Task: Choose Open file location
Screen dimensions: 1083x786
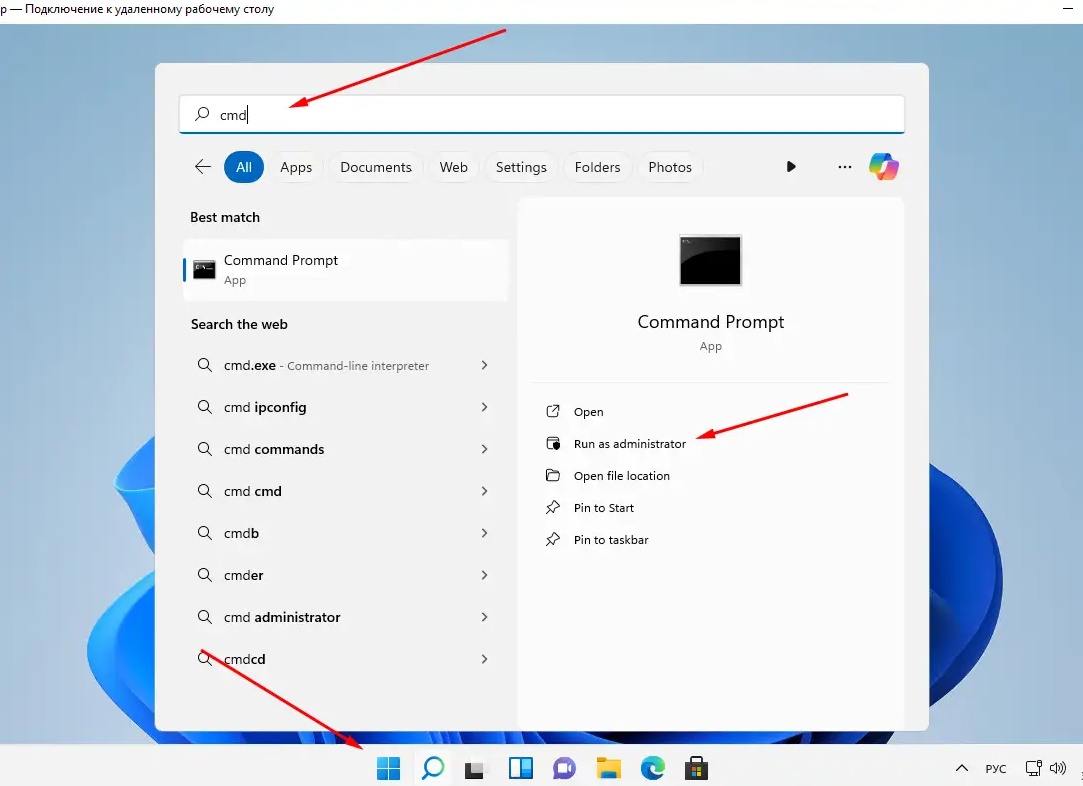Action: point(622,476)
